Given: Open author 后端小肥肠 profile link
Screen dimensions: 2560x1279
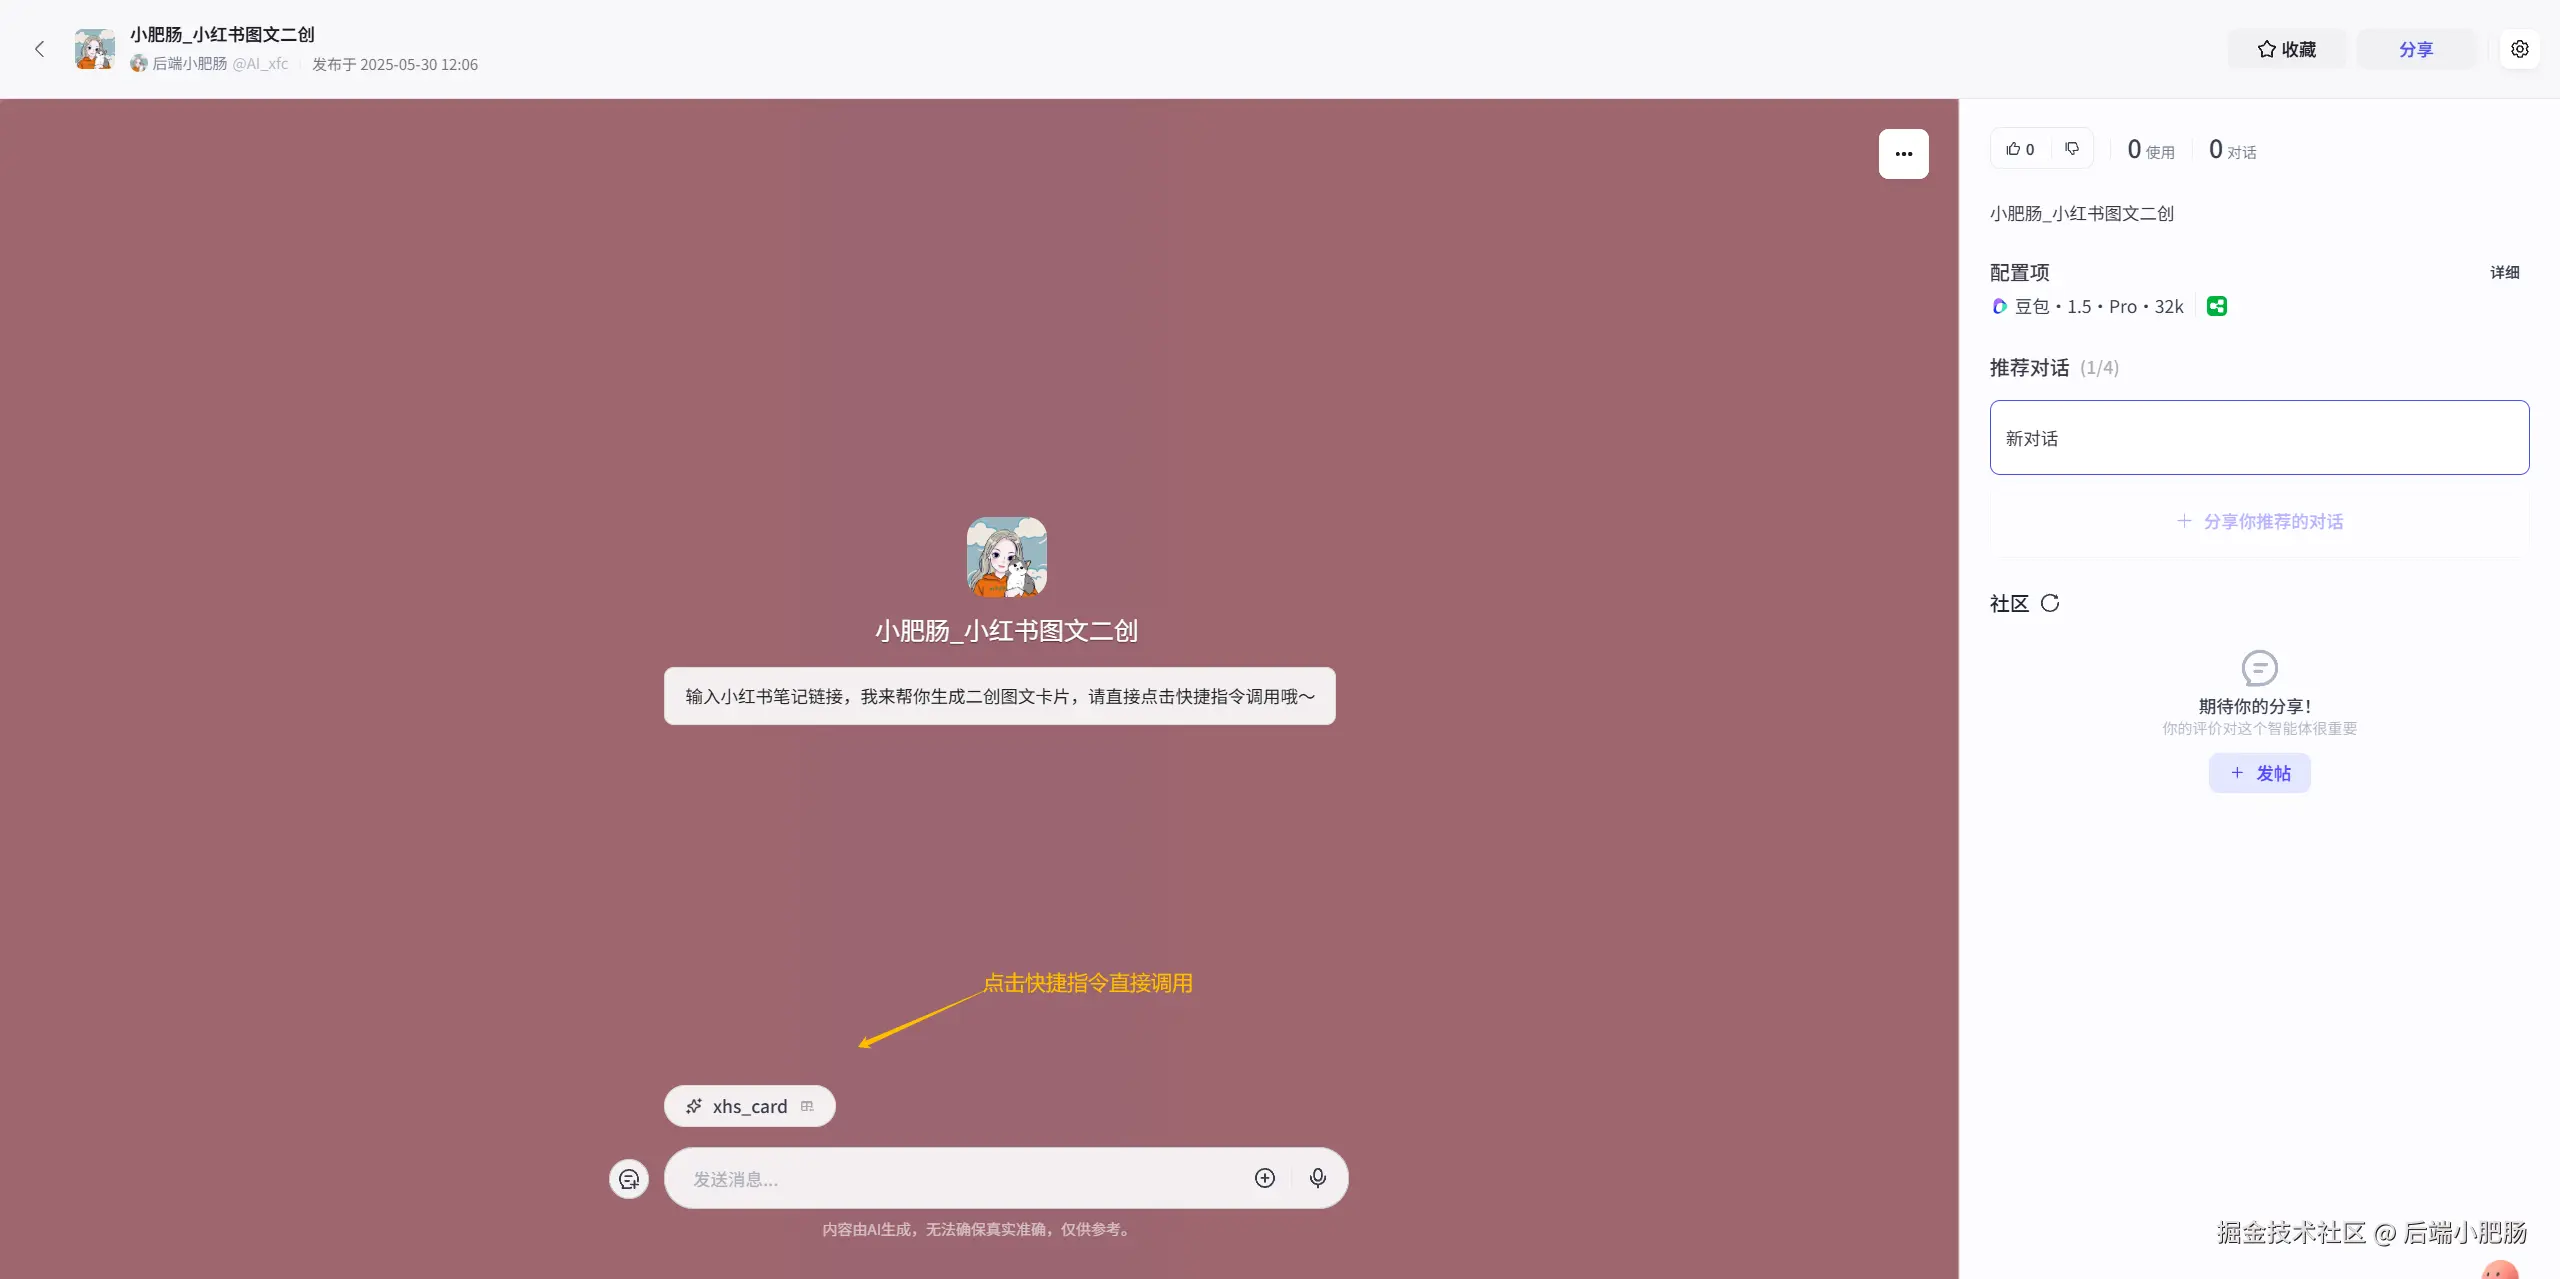Looking at the screenshot, I should click(189, 64).
